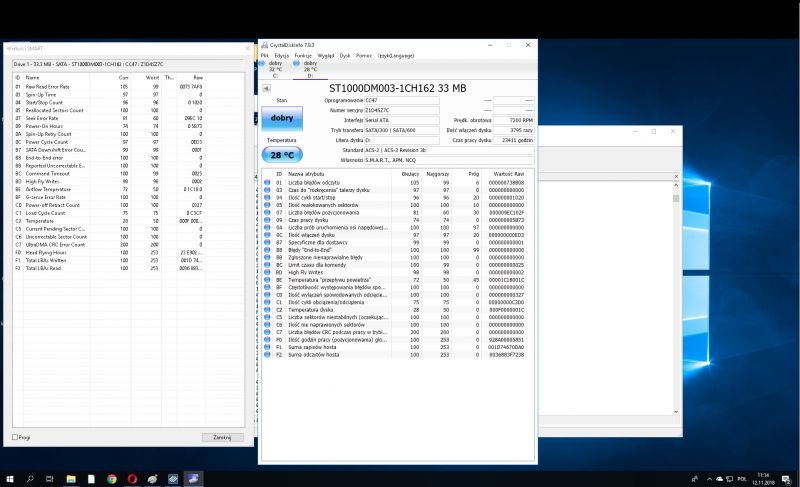
Task: Select Airflow Temperature row in SMART window
Action: pos(109,189)
